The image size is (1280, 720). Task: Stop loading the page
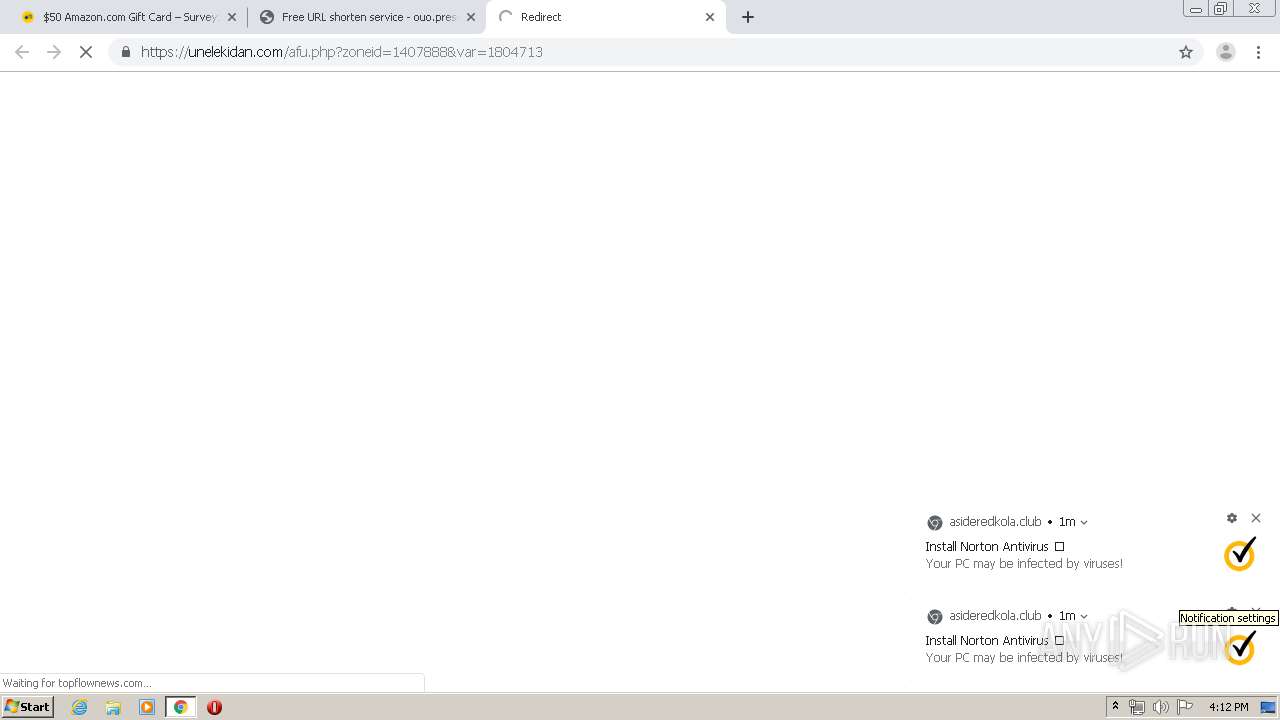click(86, 52)
